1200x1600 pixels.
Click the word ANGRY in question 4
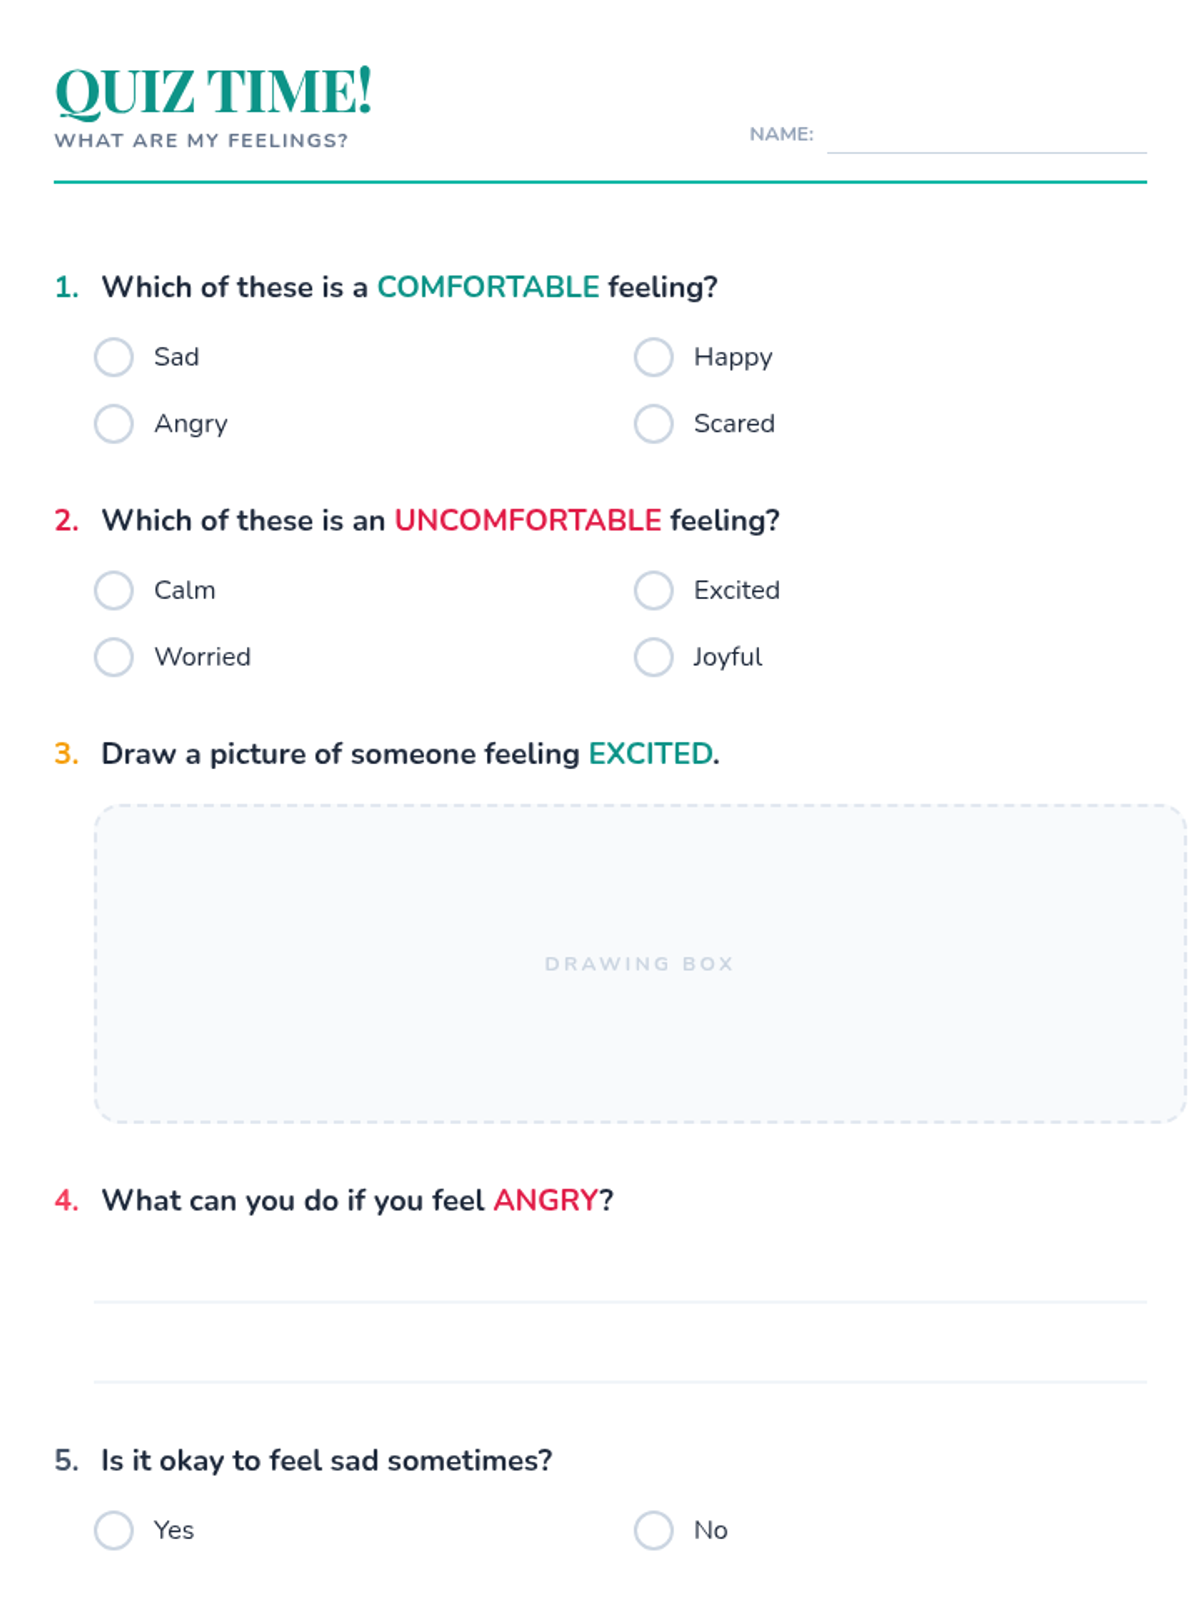(545, 1200)
